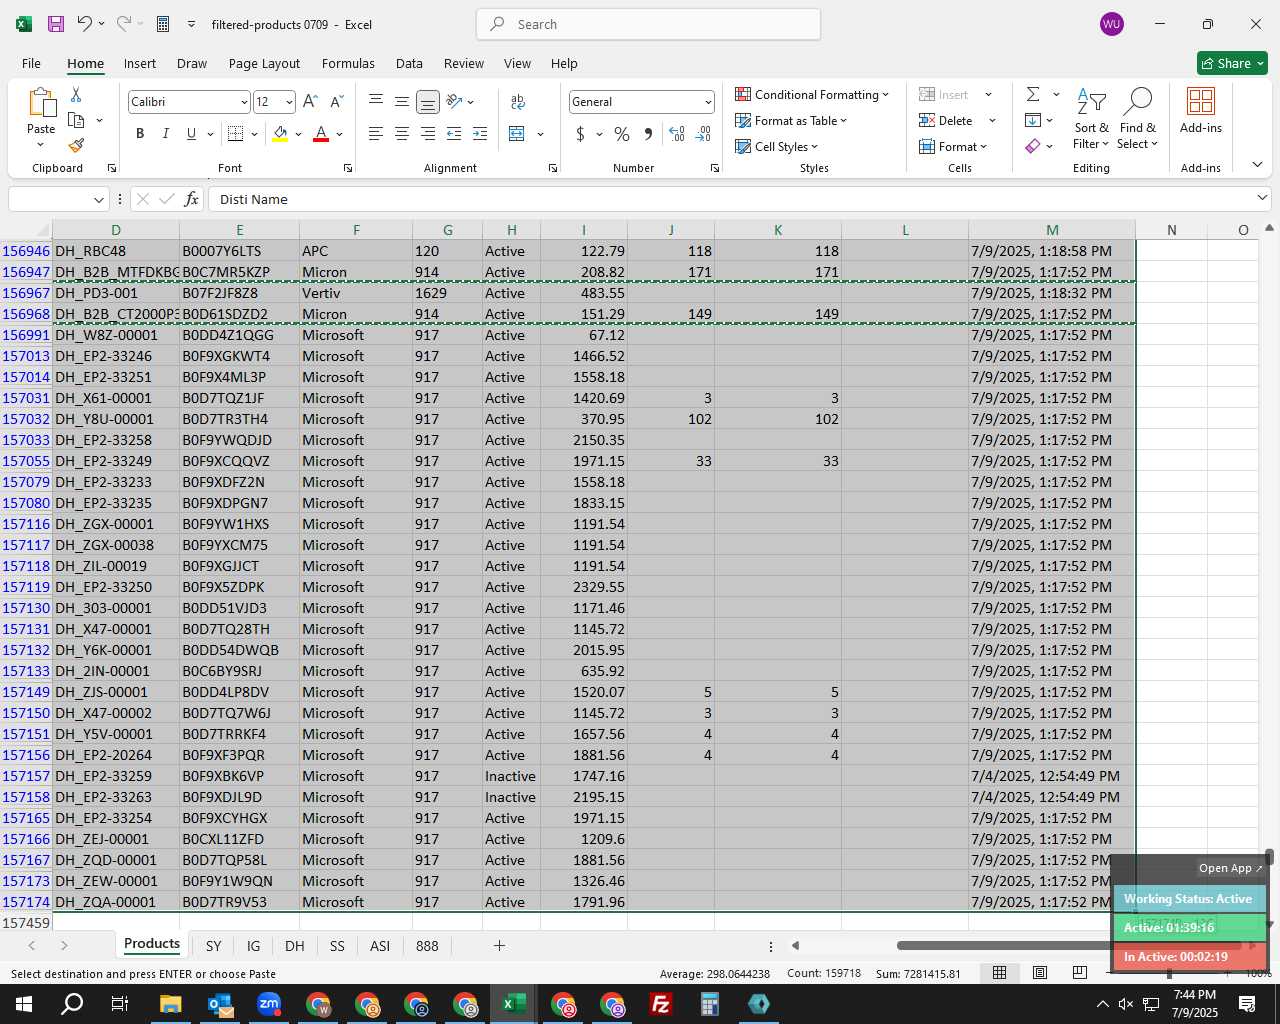Click the Font Color red A icon
The image size is (1280, 1024).
(x=321, y=133)
